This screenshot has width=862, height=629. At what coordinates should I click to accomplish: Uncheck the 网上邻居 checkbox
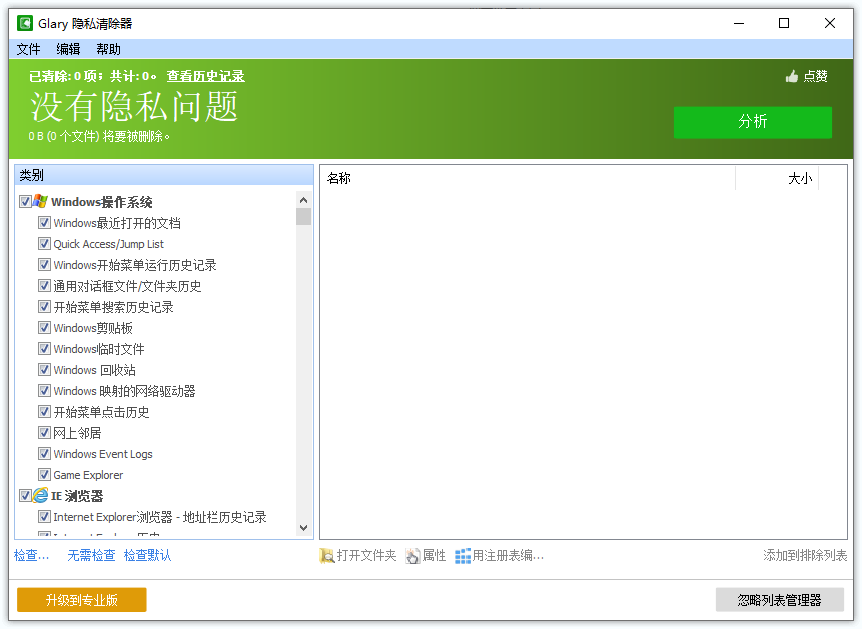45,433
